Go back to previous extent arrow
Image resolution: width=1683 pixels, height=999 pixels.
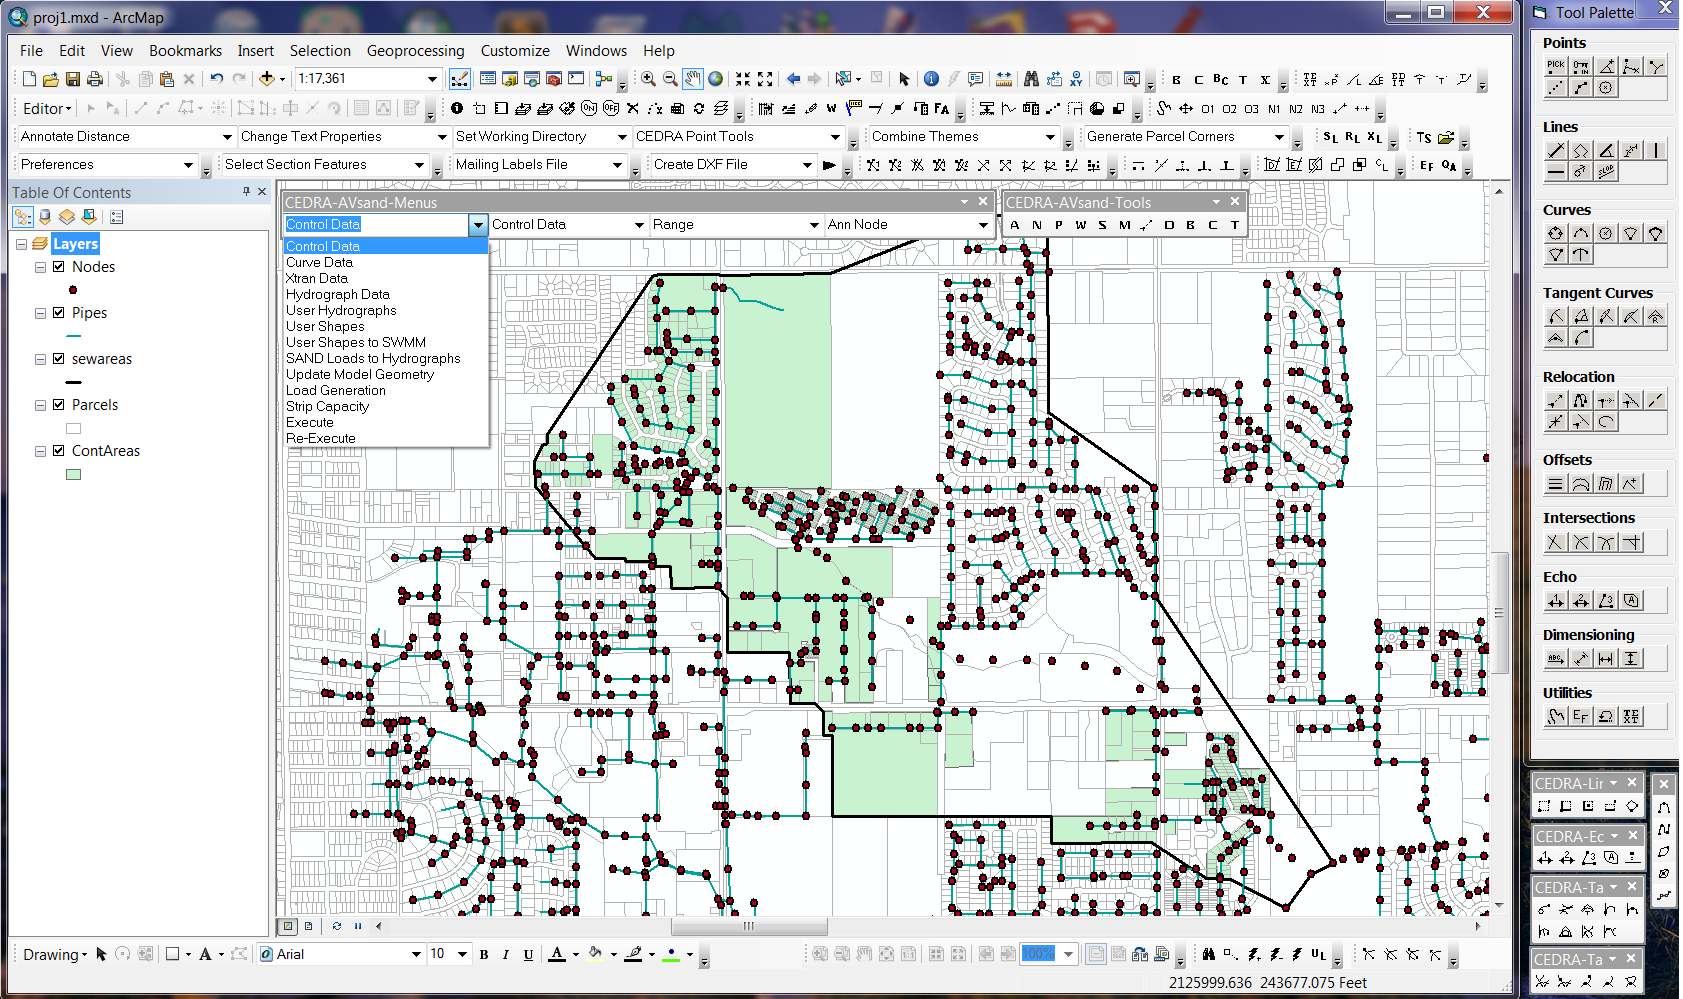click(793, 79)
